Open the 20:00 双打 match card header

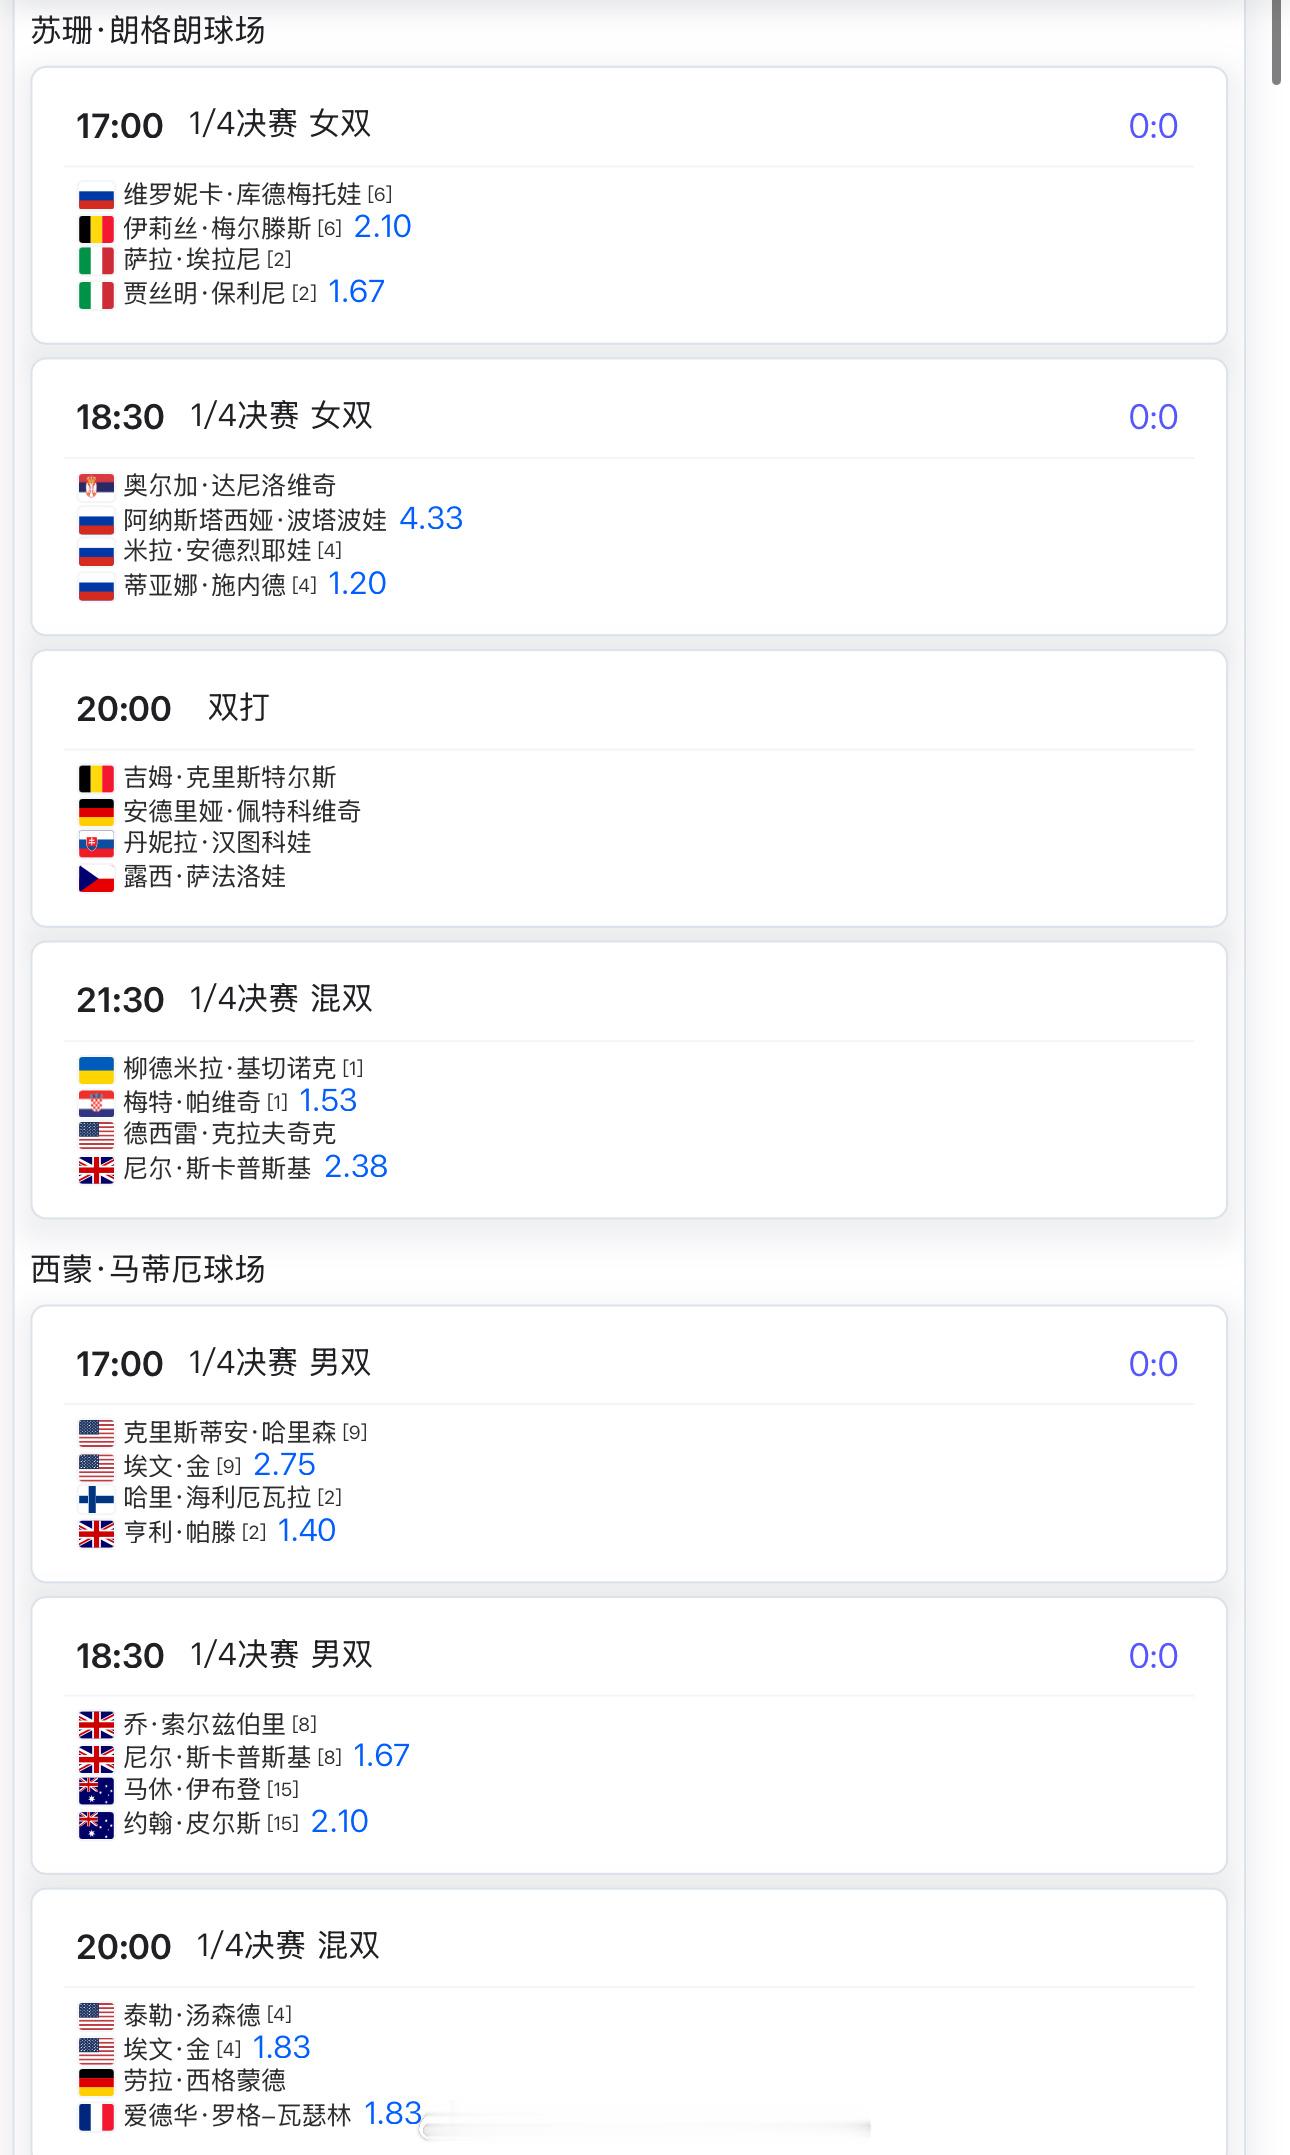coord(629,708)
